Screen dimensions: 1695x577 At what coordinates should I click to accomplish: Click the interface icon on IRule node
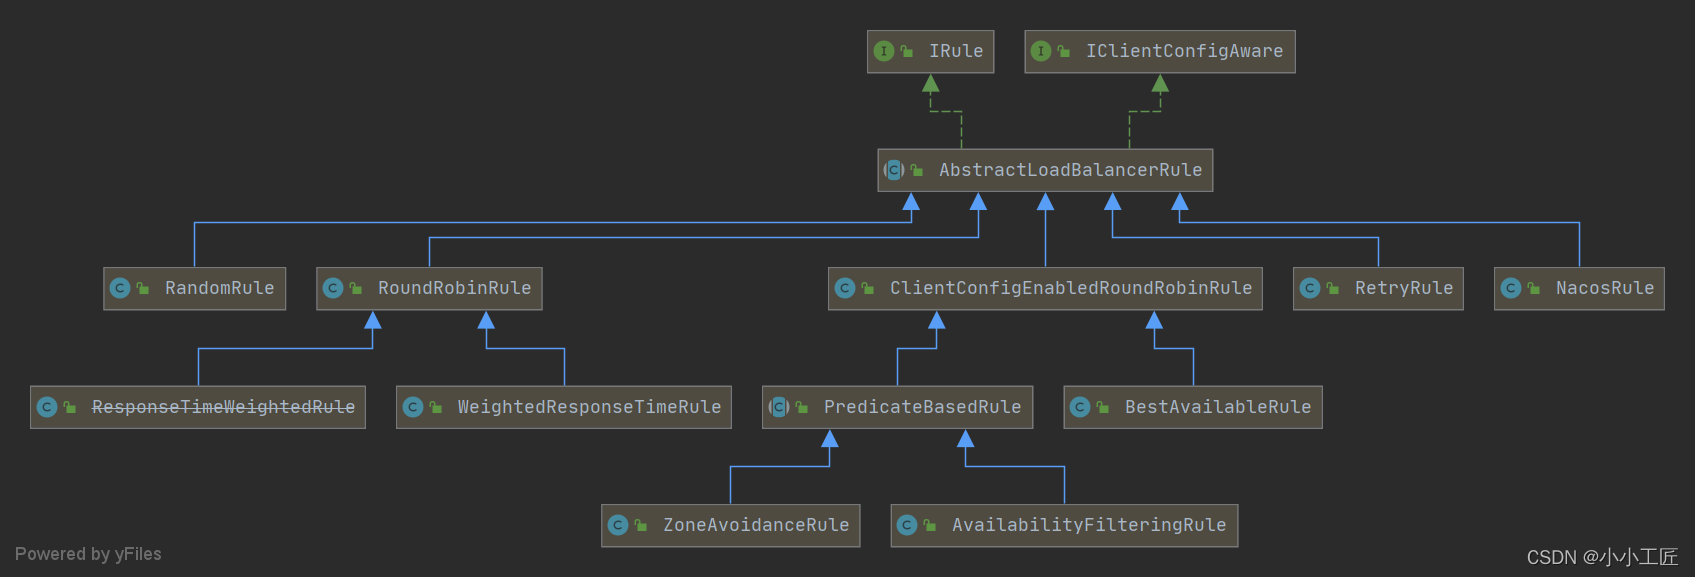tap(883, 51)
